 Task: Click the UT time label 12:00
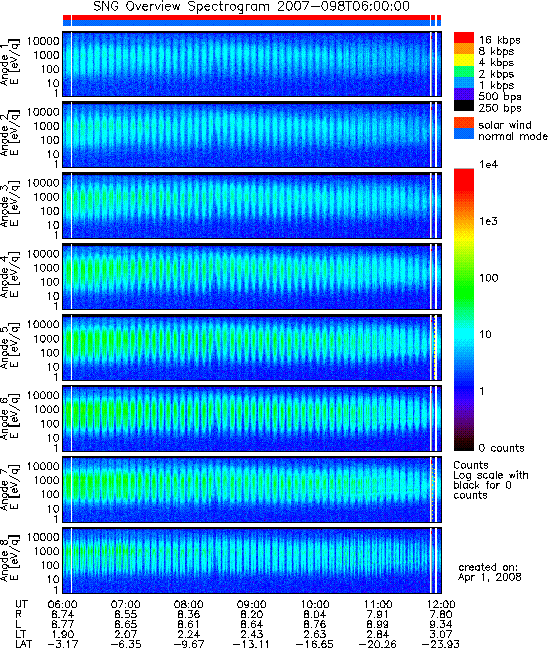tap(441, 604)
